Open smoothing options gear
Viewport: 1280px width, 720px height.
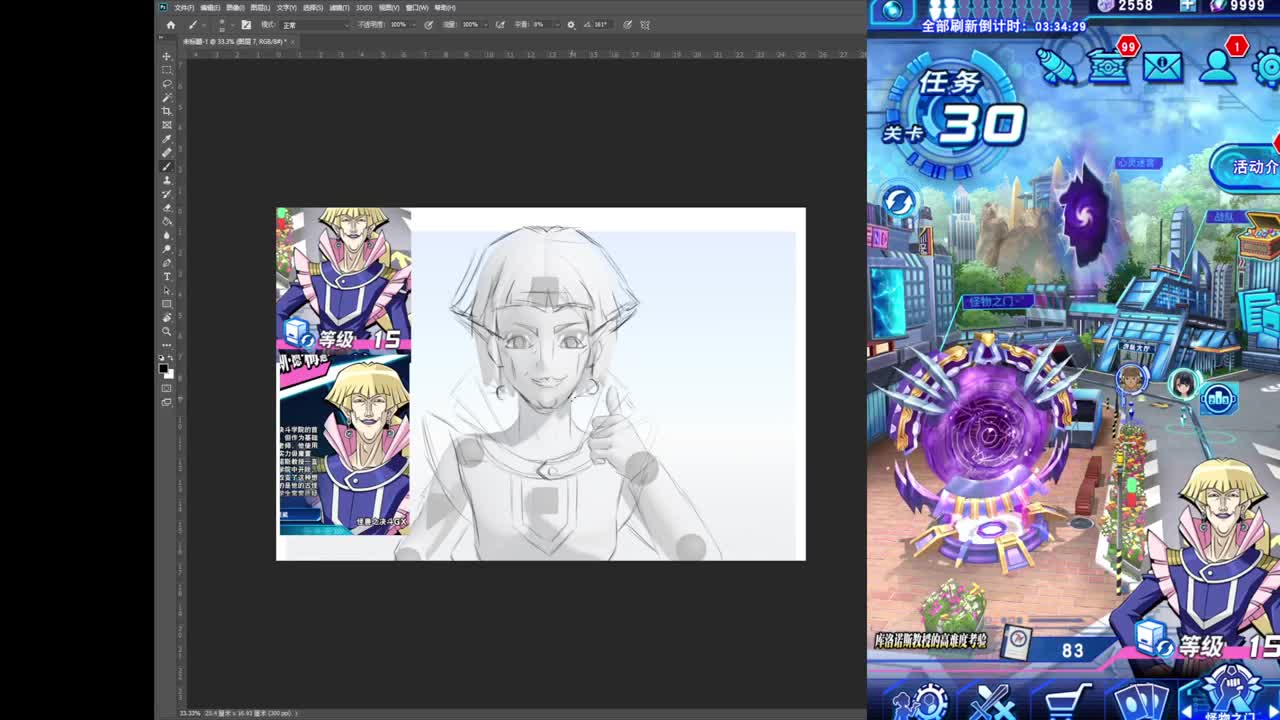click(x=571, y=25)
